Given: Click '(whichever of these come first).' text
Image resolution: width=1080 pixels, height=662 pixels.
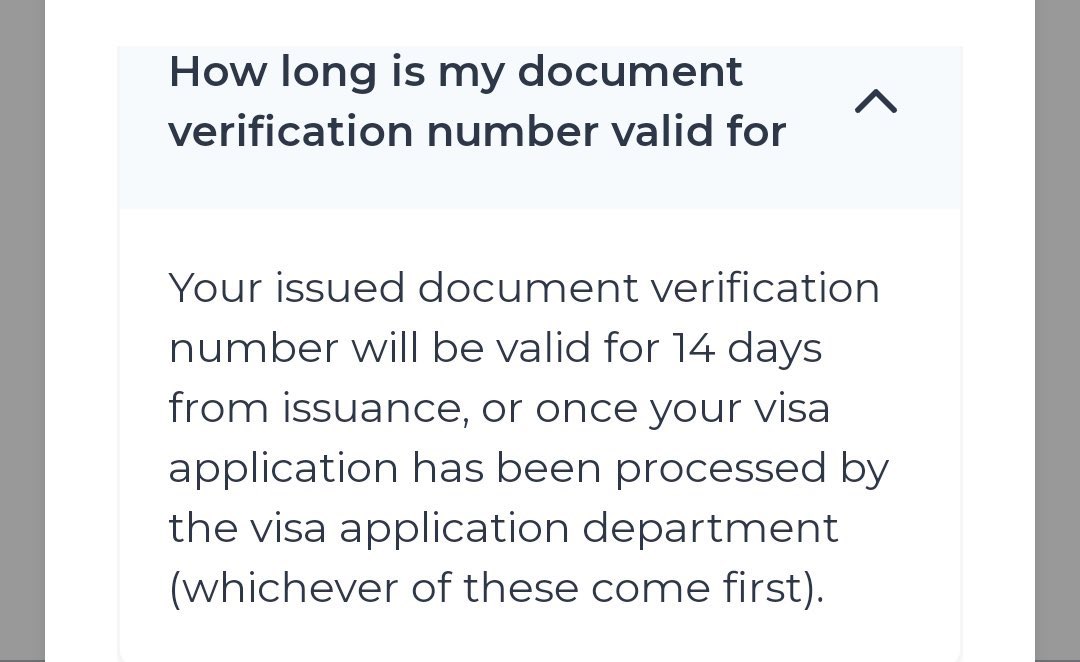Looking at the screenshot, I should [496, 588].
